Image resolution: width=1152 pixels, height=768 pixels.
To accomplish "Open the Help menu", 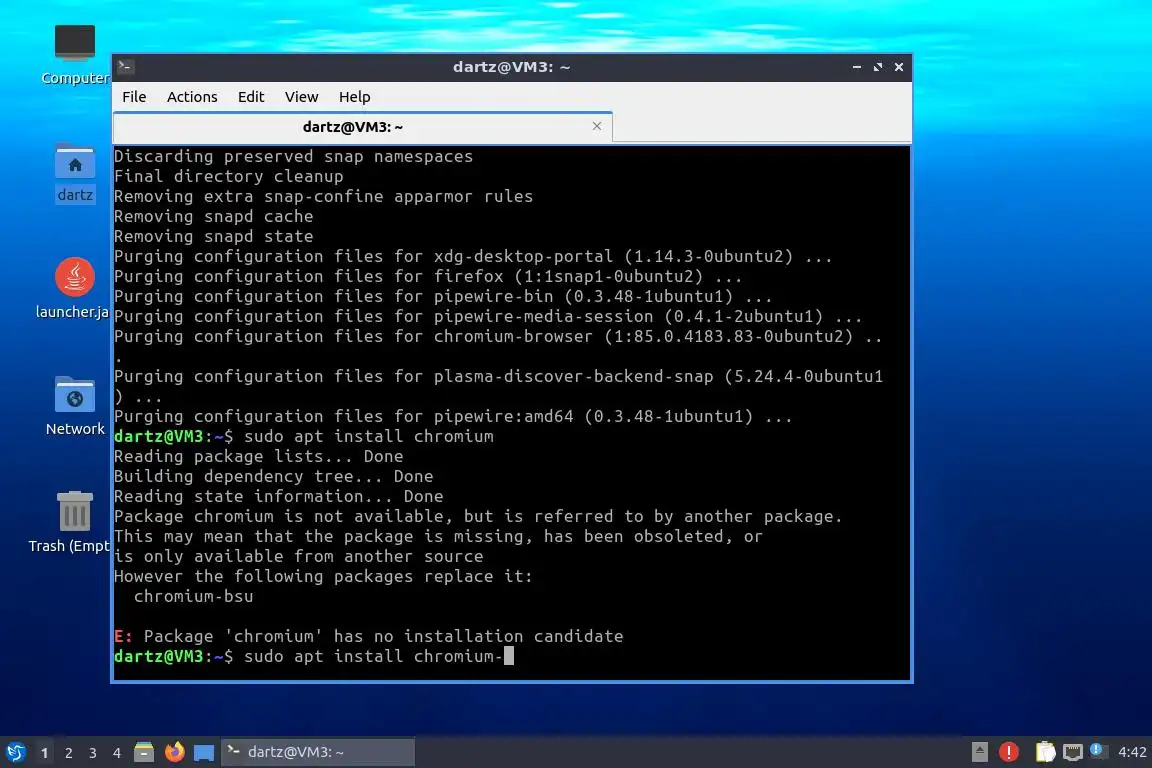I will [x=354, y=97].
